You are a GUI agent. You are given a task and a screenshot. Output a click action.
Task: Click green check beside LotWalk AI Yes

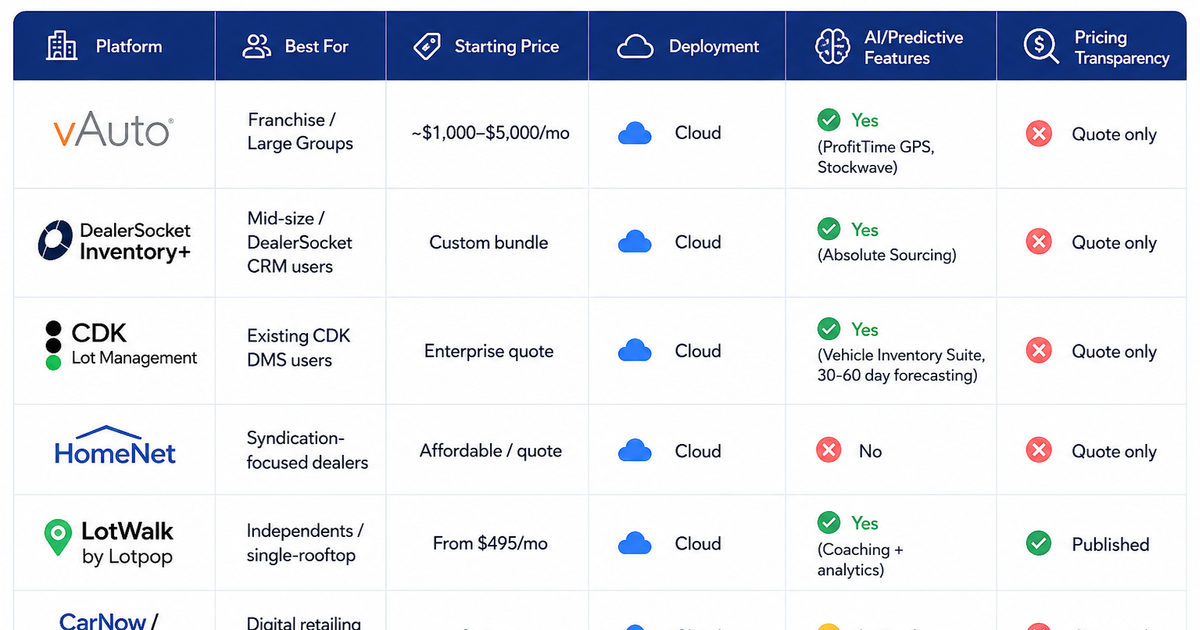pyautogui.click(x=829, y=523)
